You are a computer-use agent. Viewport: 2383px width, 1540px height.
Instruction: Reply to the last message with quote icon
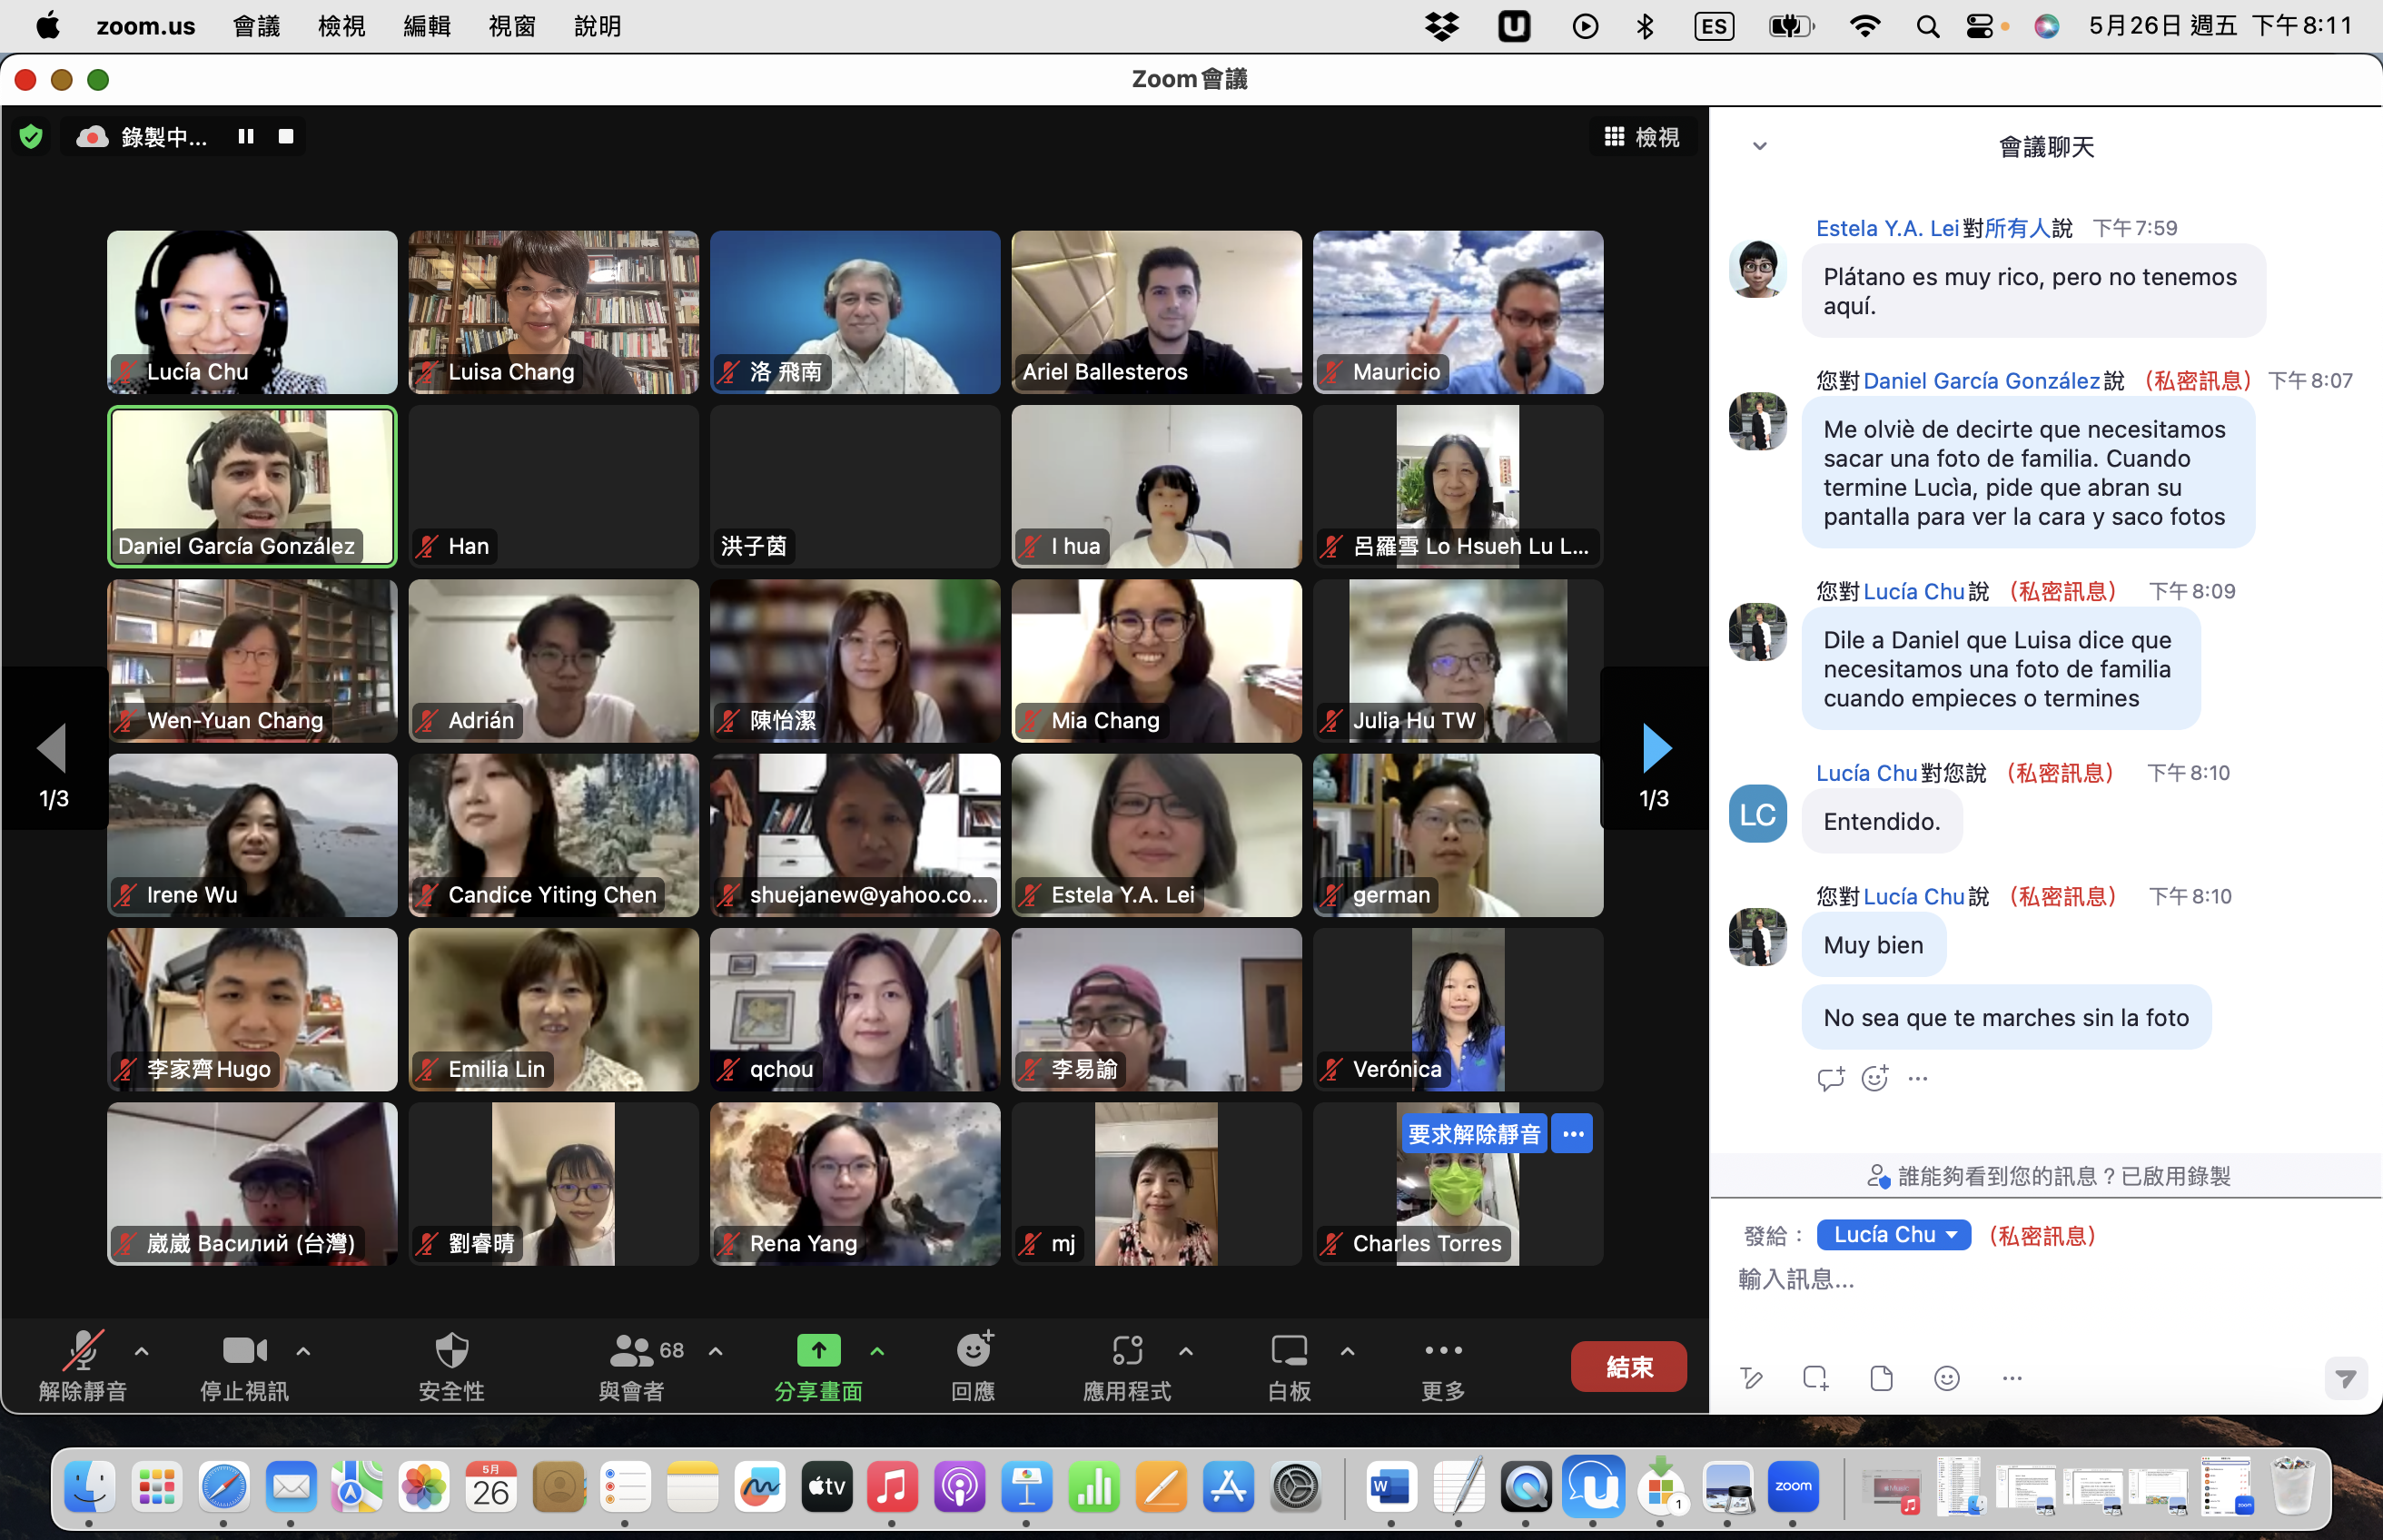click(x=1830, y=1078)
